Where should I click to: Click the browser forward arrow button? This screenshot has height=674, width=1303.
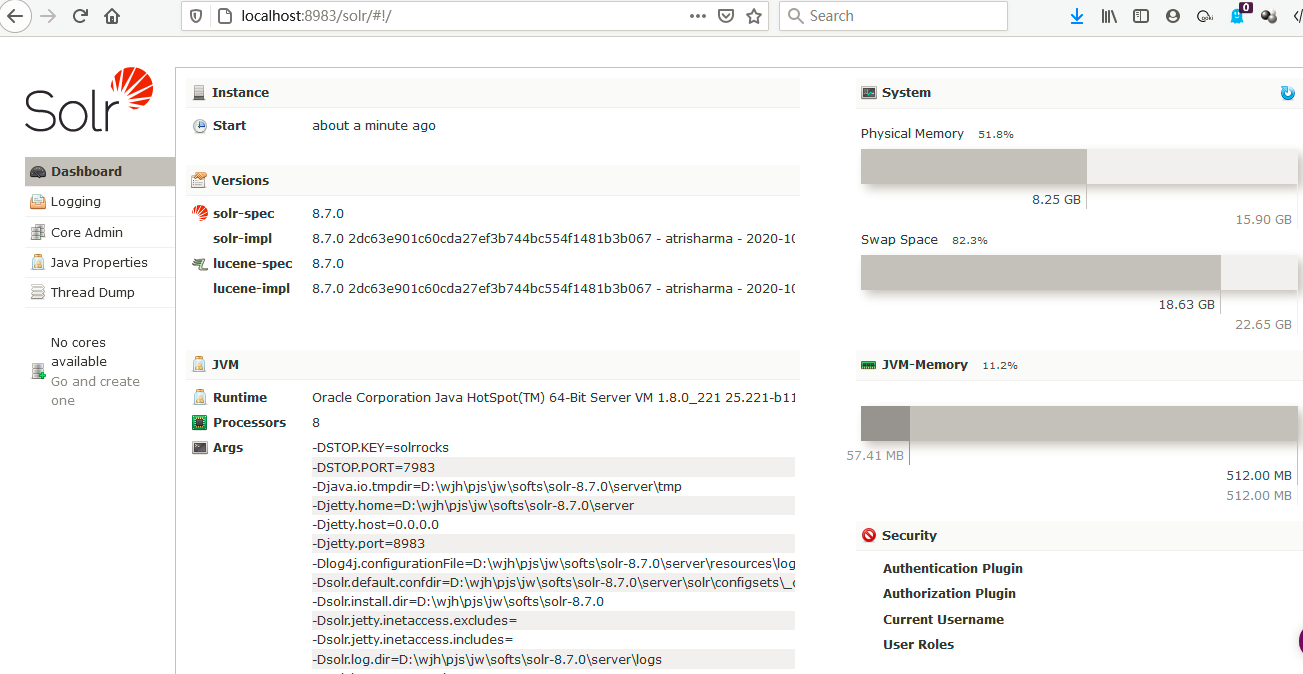(47, 16)
